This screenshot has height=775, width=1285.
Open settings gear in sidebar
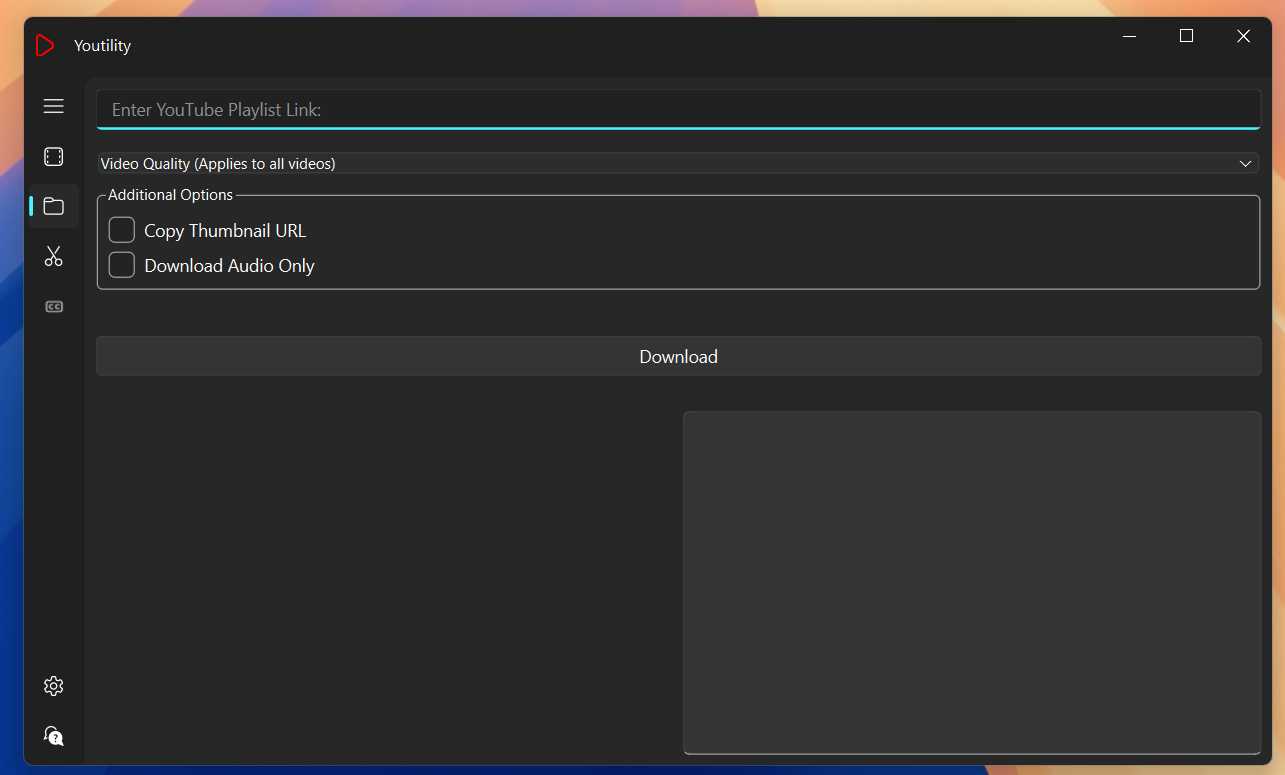(x=54, y=686)
